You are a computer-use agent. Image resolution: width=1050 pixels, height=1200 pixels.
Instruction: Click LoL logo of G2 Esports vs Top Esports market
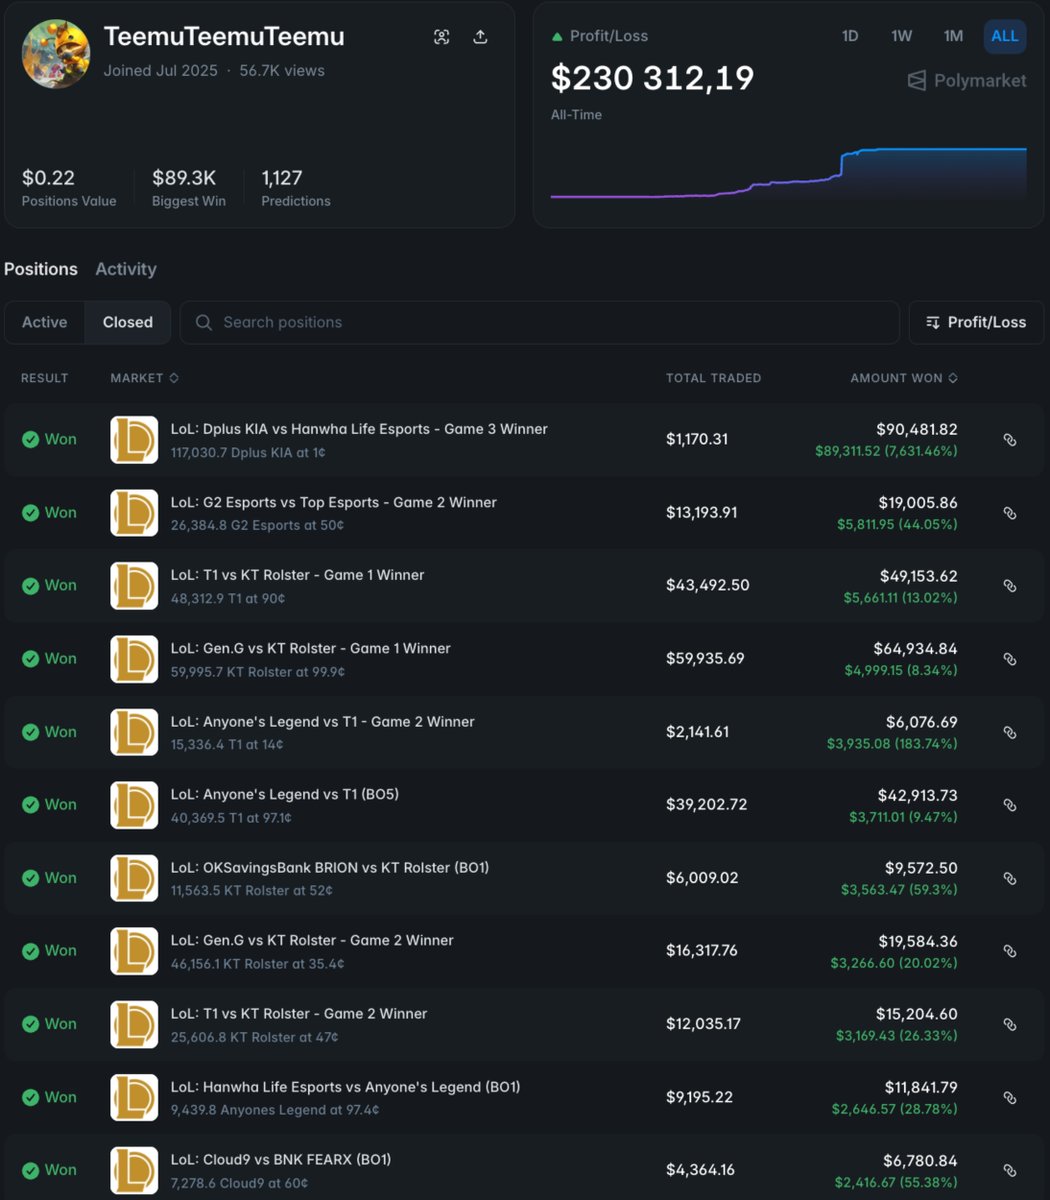[x=134, y=512]
